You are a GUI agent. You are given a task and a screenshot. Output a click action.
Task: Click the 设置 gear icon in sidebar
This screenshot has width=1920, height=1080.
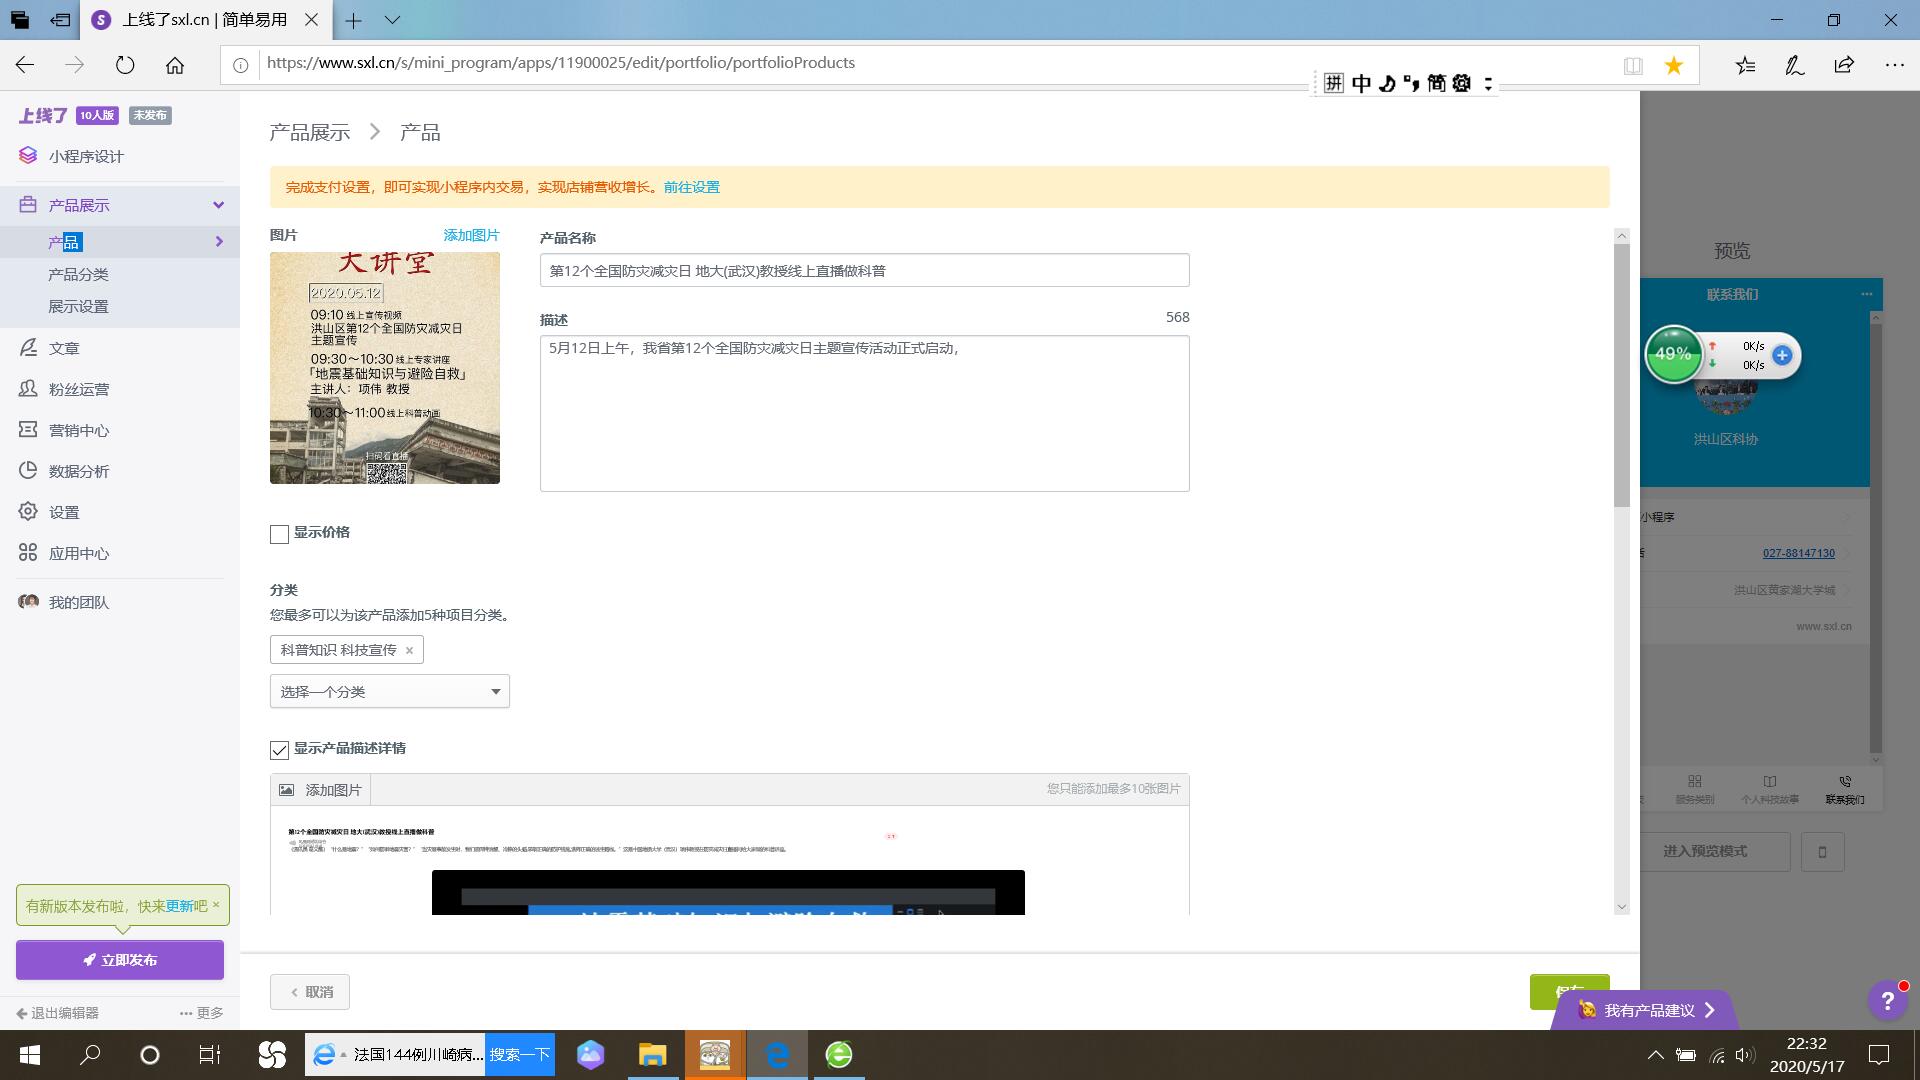coord(28,511)
